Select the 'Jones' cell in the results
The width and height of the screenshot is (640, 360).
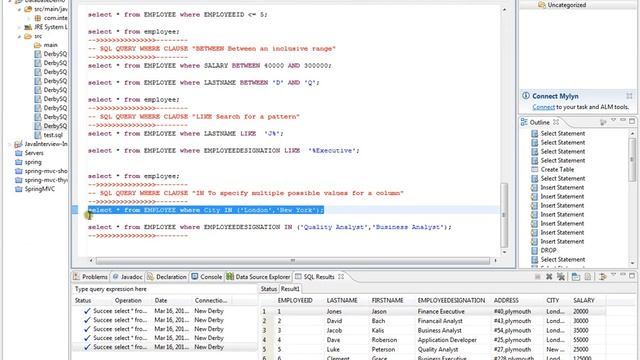point(334,311)
